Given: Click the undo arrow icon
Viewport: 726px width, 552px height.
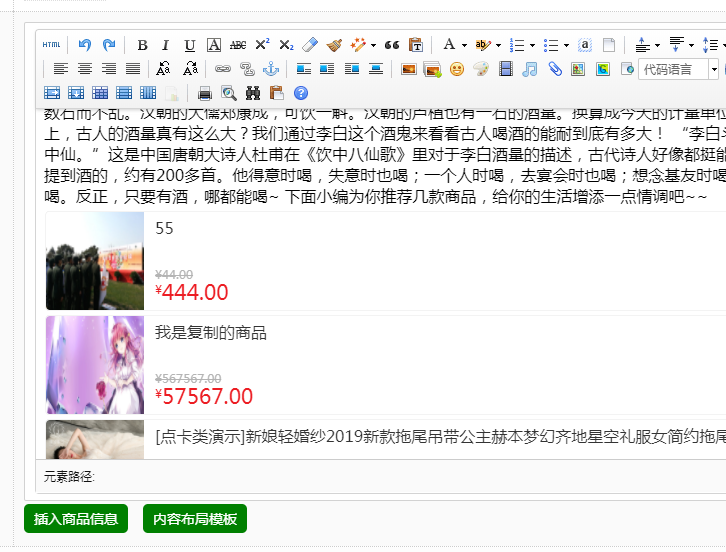Looking at the screenshot, I should 84,45.
